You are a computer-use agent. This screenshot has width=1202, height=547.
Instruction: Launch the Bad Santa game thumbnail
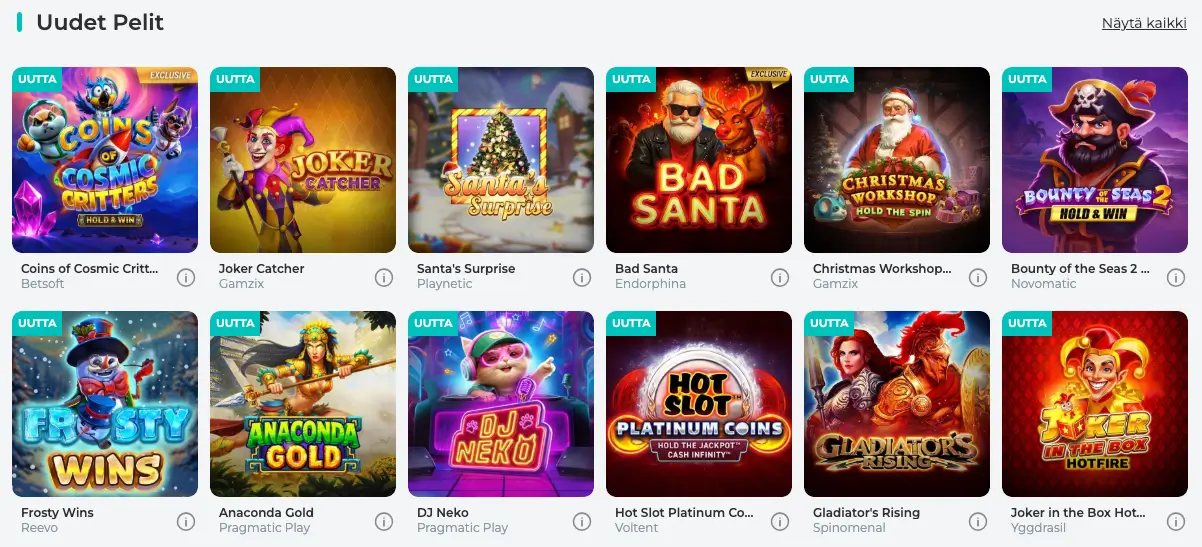click(699, 160)
